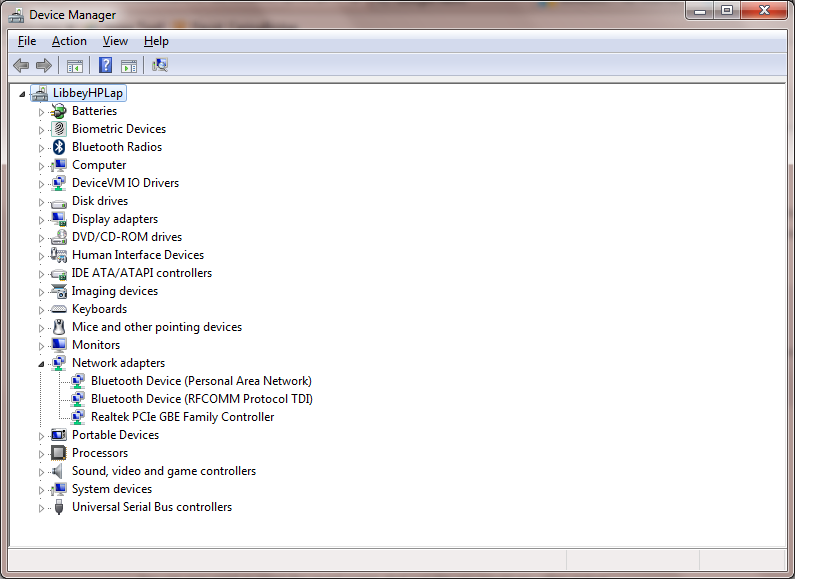Viewport: 819px width, 579px height.
Task: Expand the Disk drives node arrow
Action: coord(41,202)
